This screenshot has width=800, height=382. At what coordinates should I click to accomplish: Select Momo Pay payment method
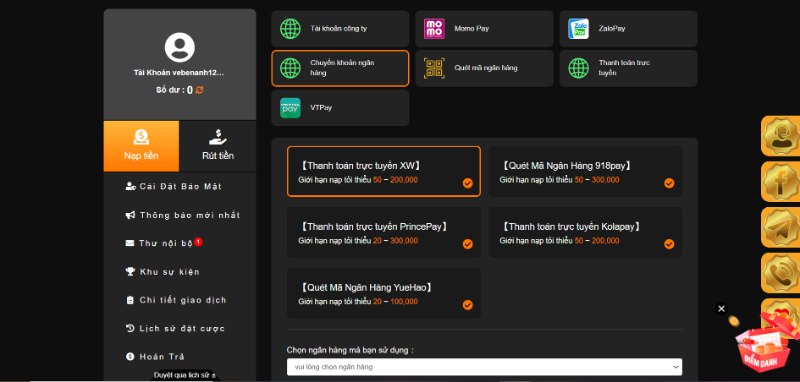point(484,29)
